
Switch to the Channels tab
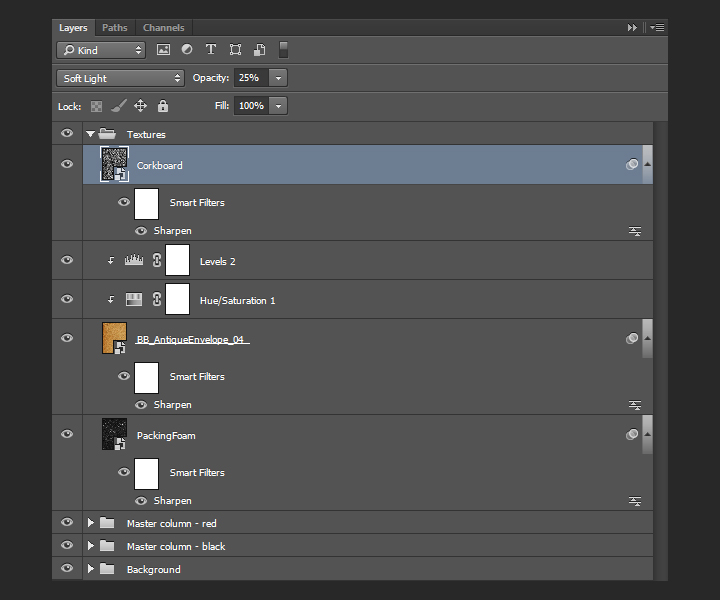163,28
